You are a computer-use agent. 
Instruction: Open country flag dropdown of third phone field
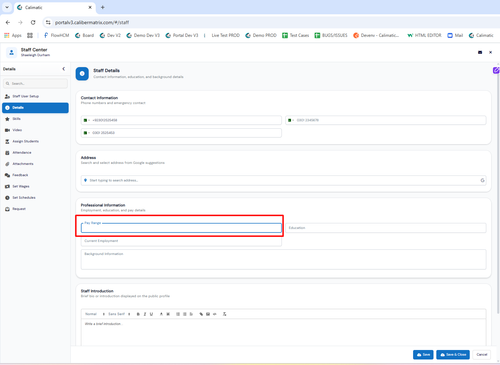[87, 133]
